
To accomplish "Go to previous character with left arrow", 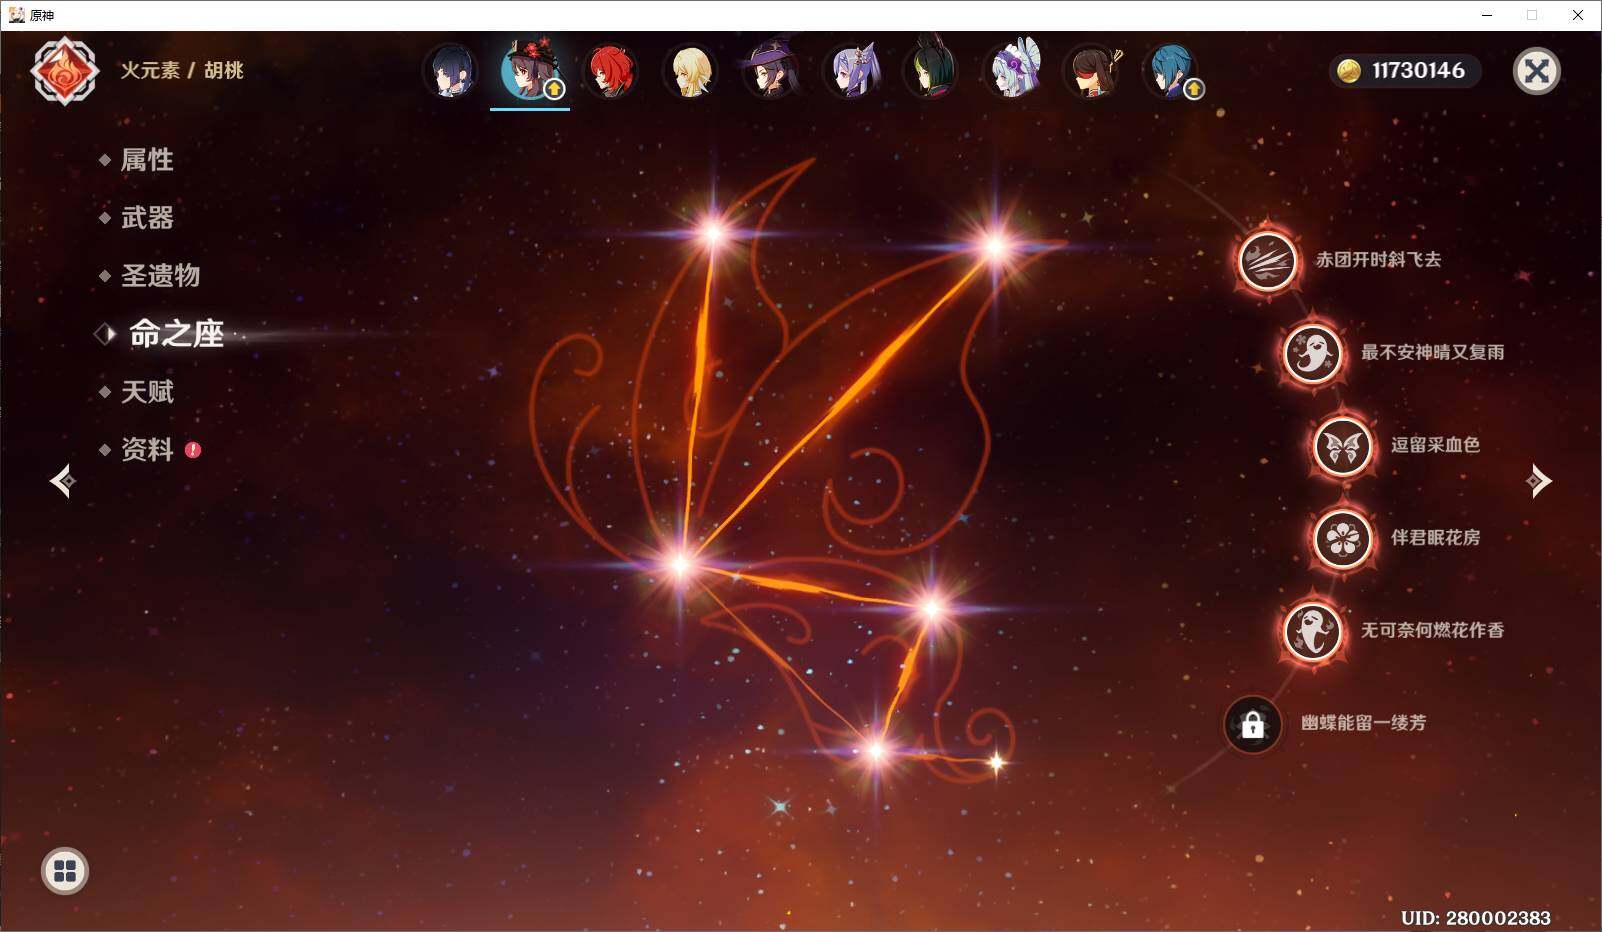I will click(62, 481).
